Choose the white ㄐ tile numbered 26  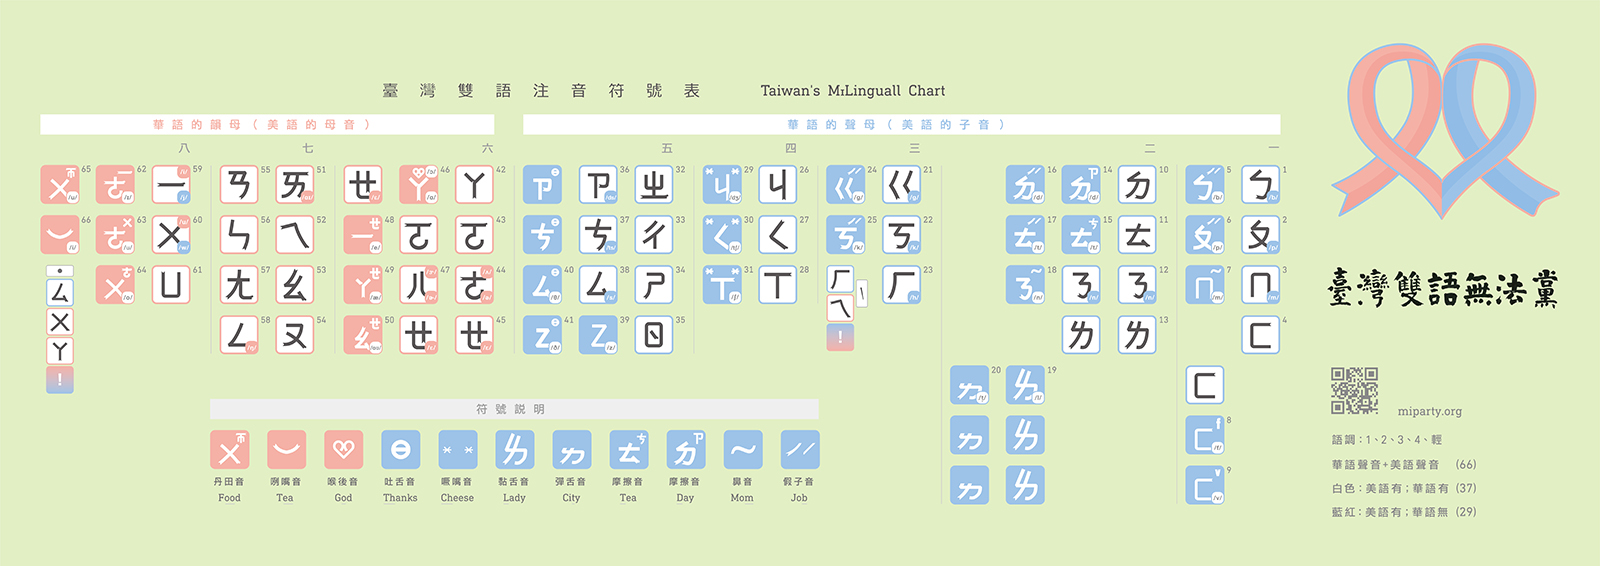click(x=778, y=185)
